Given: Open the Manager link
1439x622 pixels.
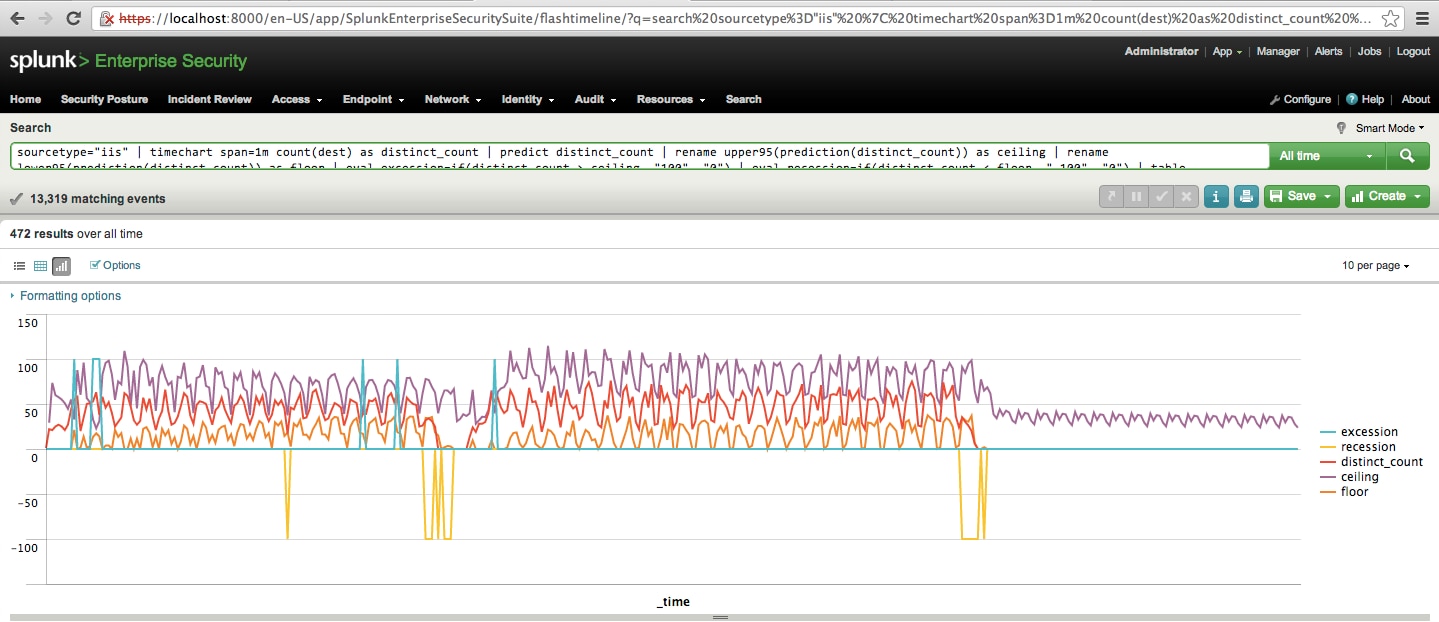Looking at the screenshot, I should point(1278,52).
